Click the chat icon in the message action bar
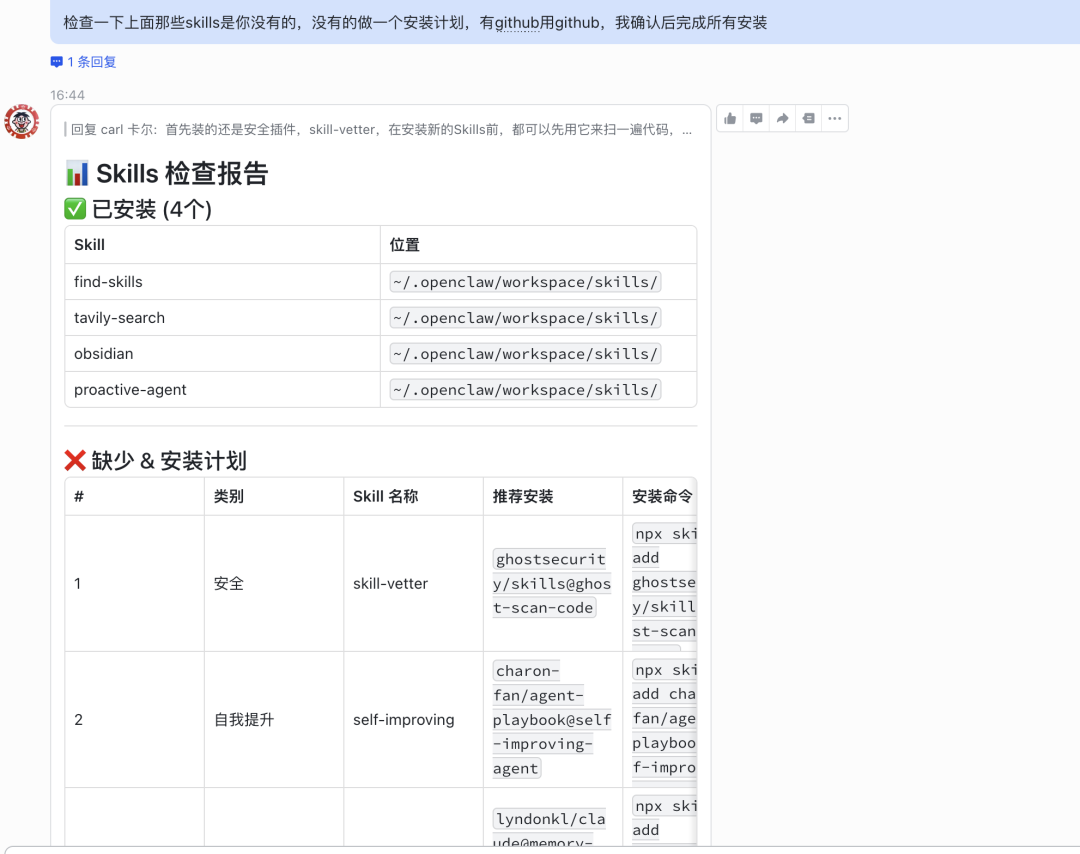Image resolution: width=1080 pixels, height=854 pixels. (756, 118)
